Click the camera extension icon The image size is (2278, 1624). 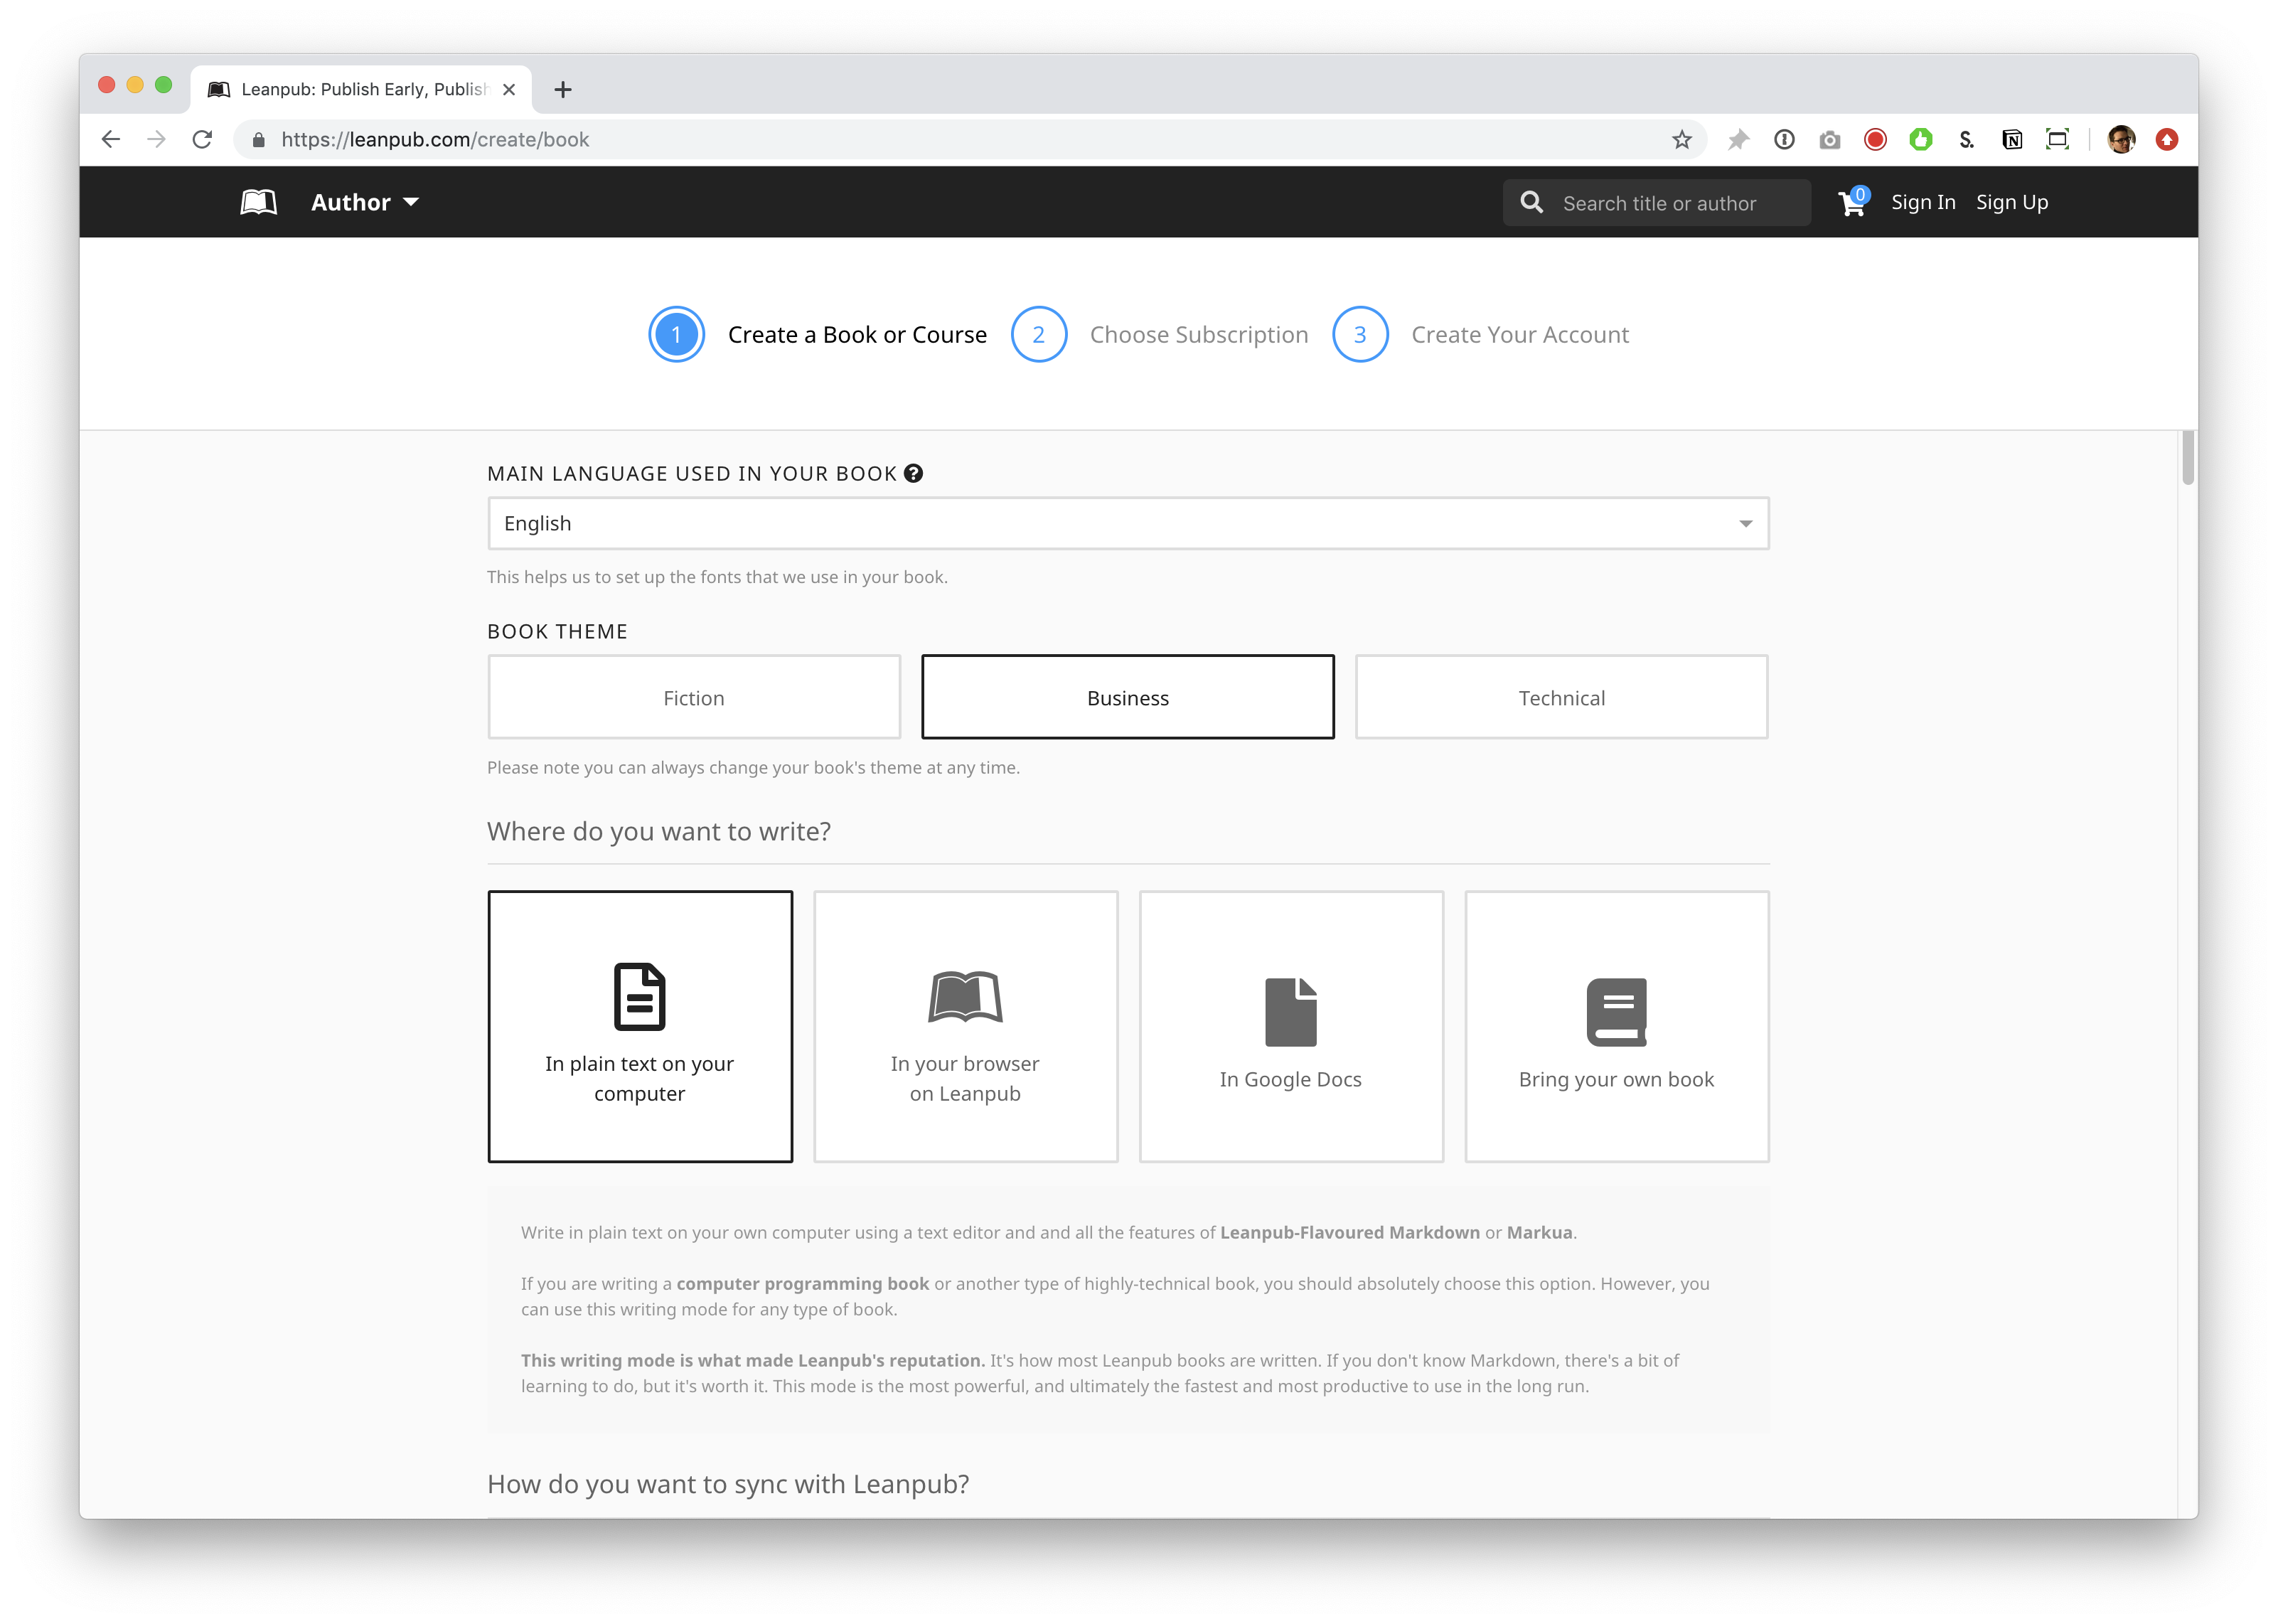1829,140
